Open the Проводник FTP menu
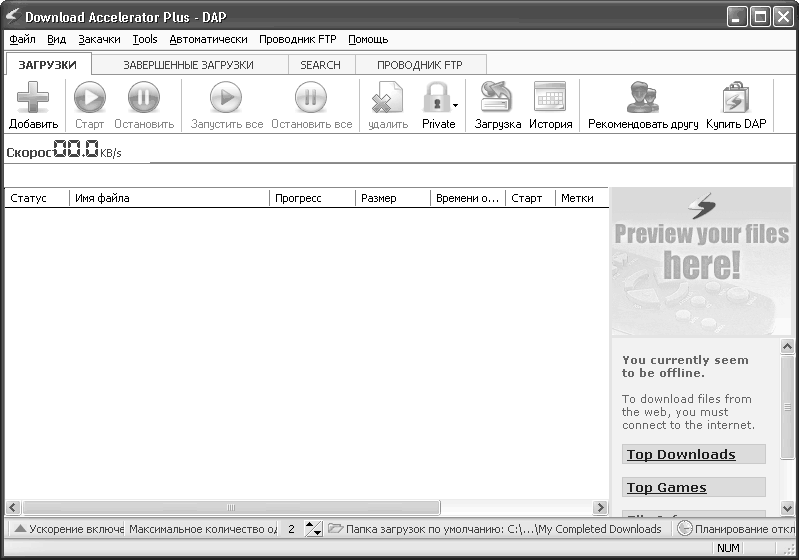Screen dimensions: 799x560 (x=298, y=39)
